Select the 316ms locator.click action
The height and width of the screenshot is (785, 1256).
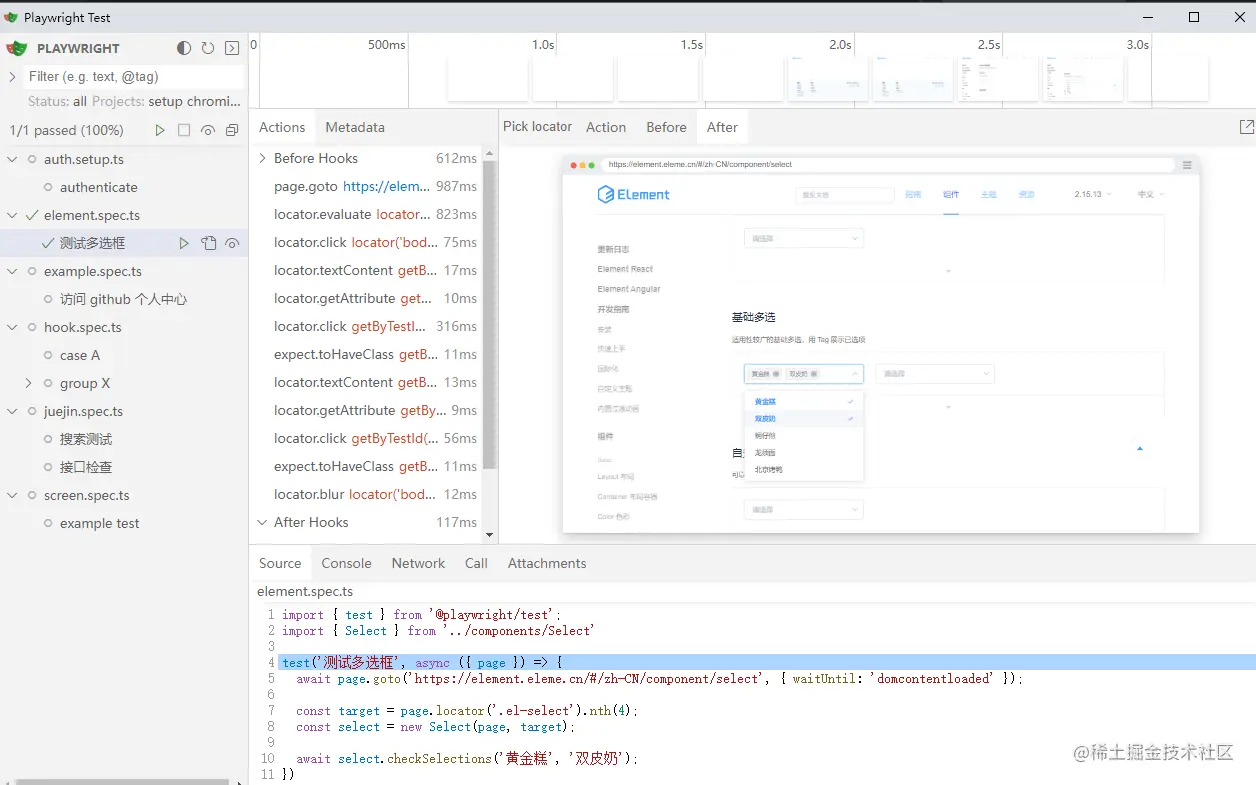[366, 326]
